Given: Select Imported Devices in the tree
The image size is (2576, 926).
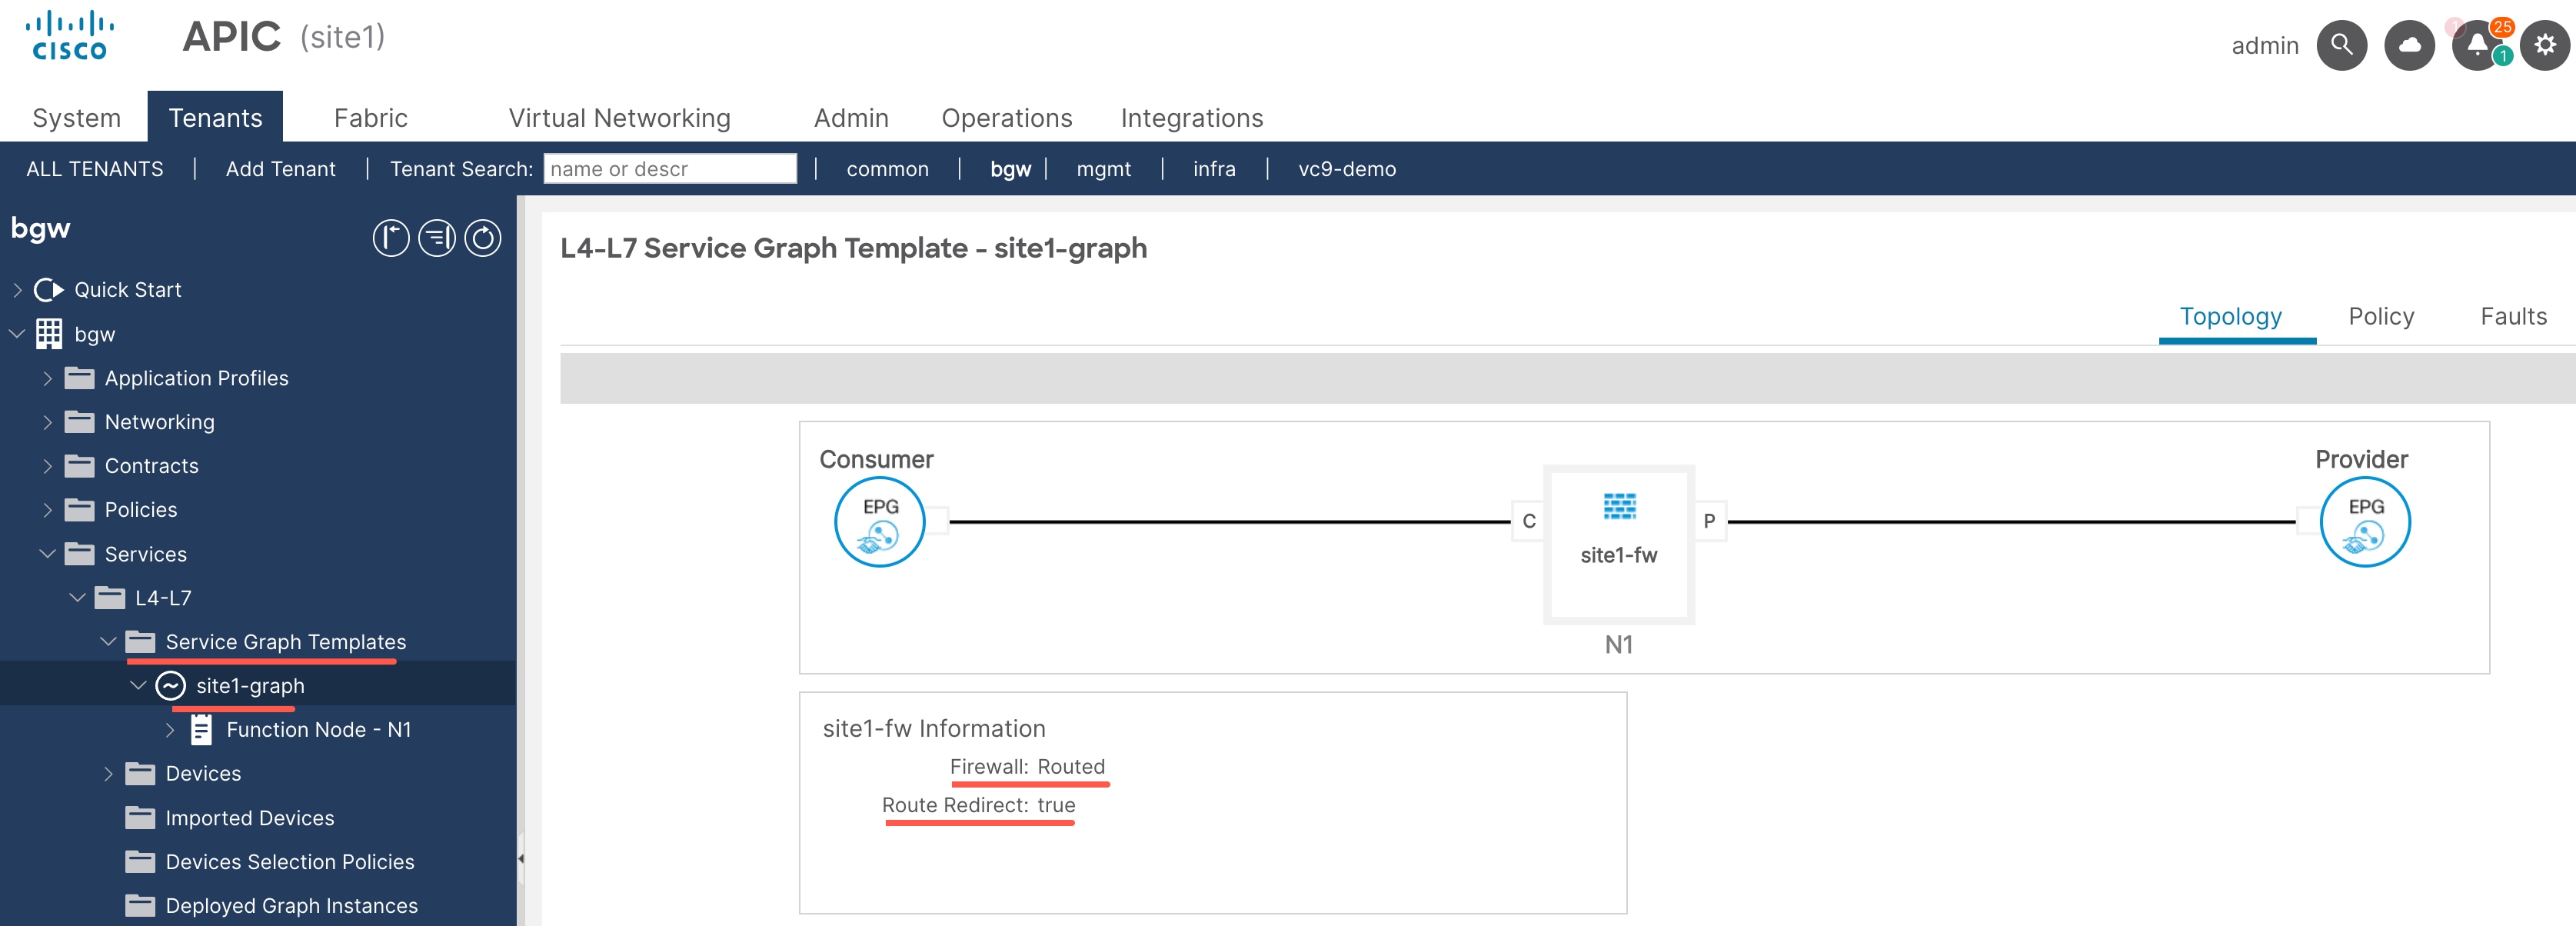Looking at the screenshot, I should pos(250,818).
